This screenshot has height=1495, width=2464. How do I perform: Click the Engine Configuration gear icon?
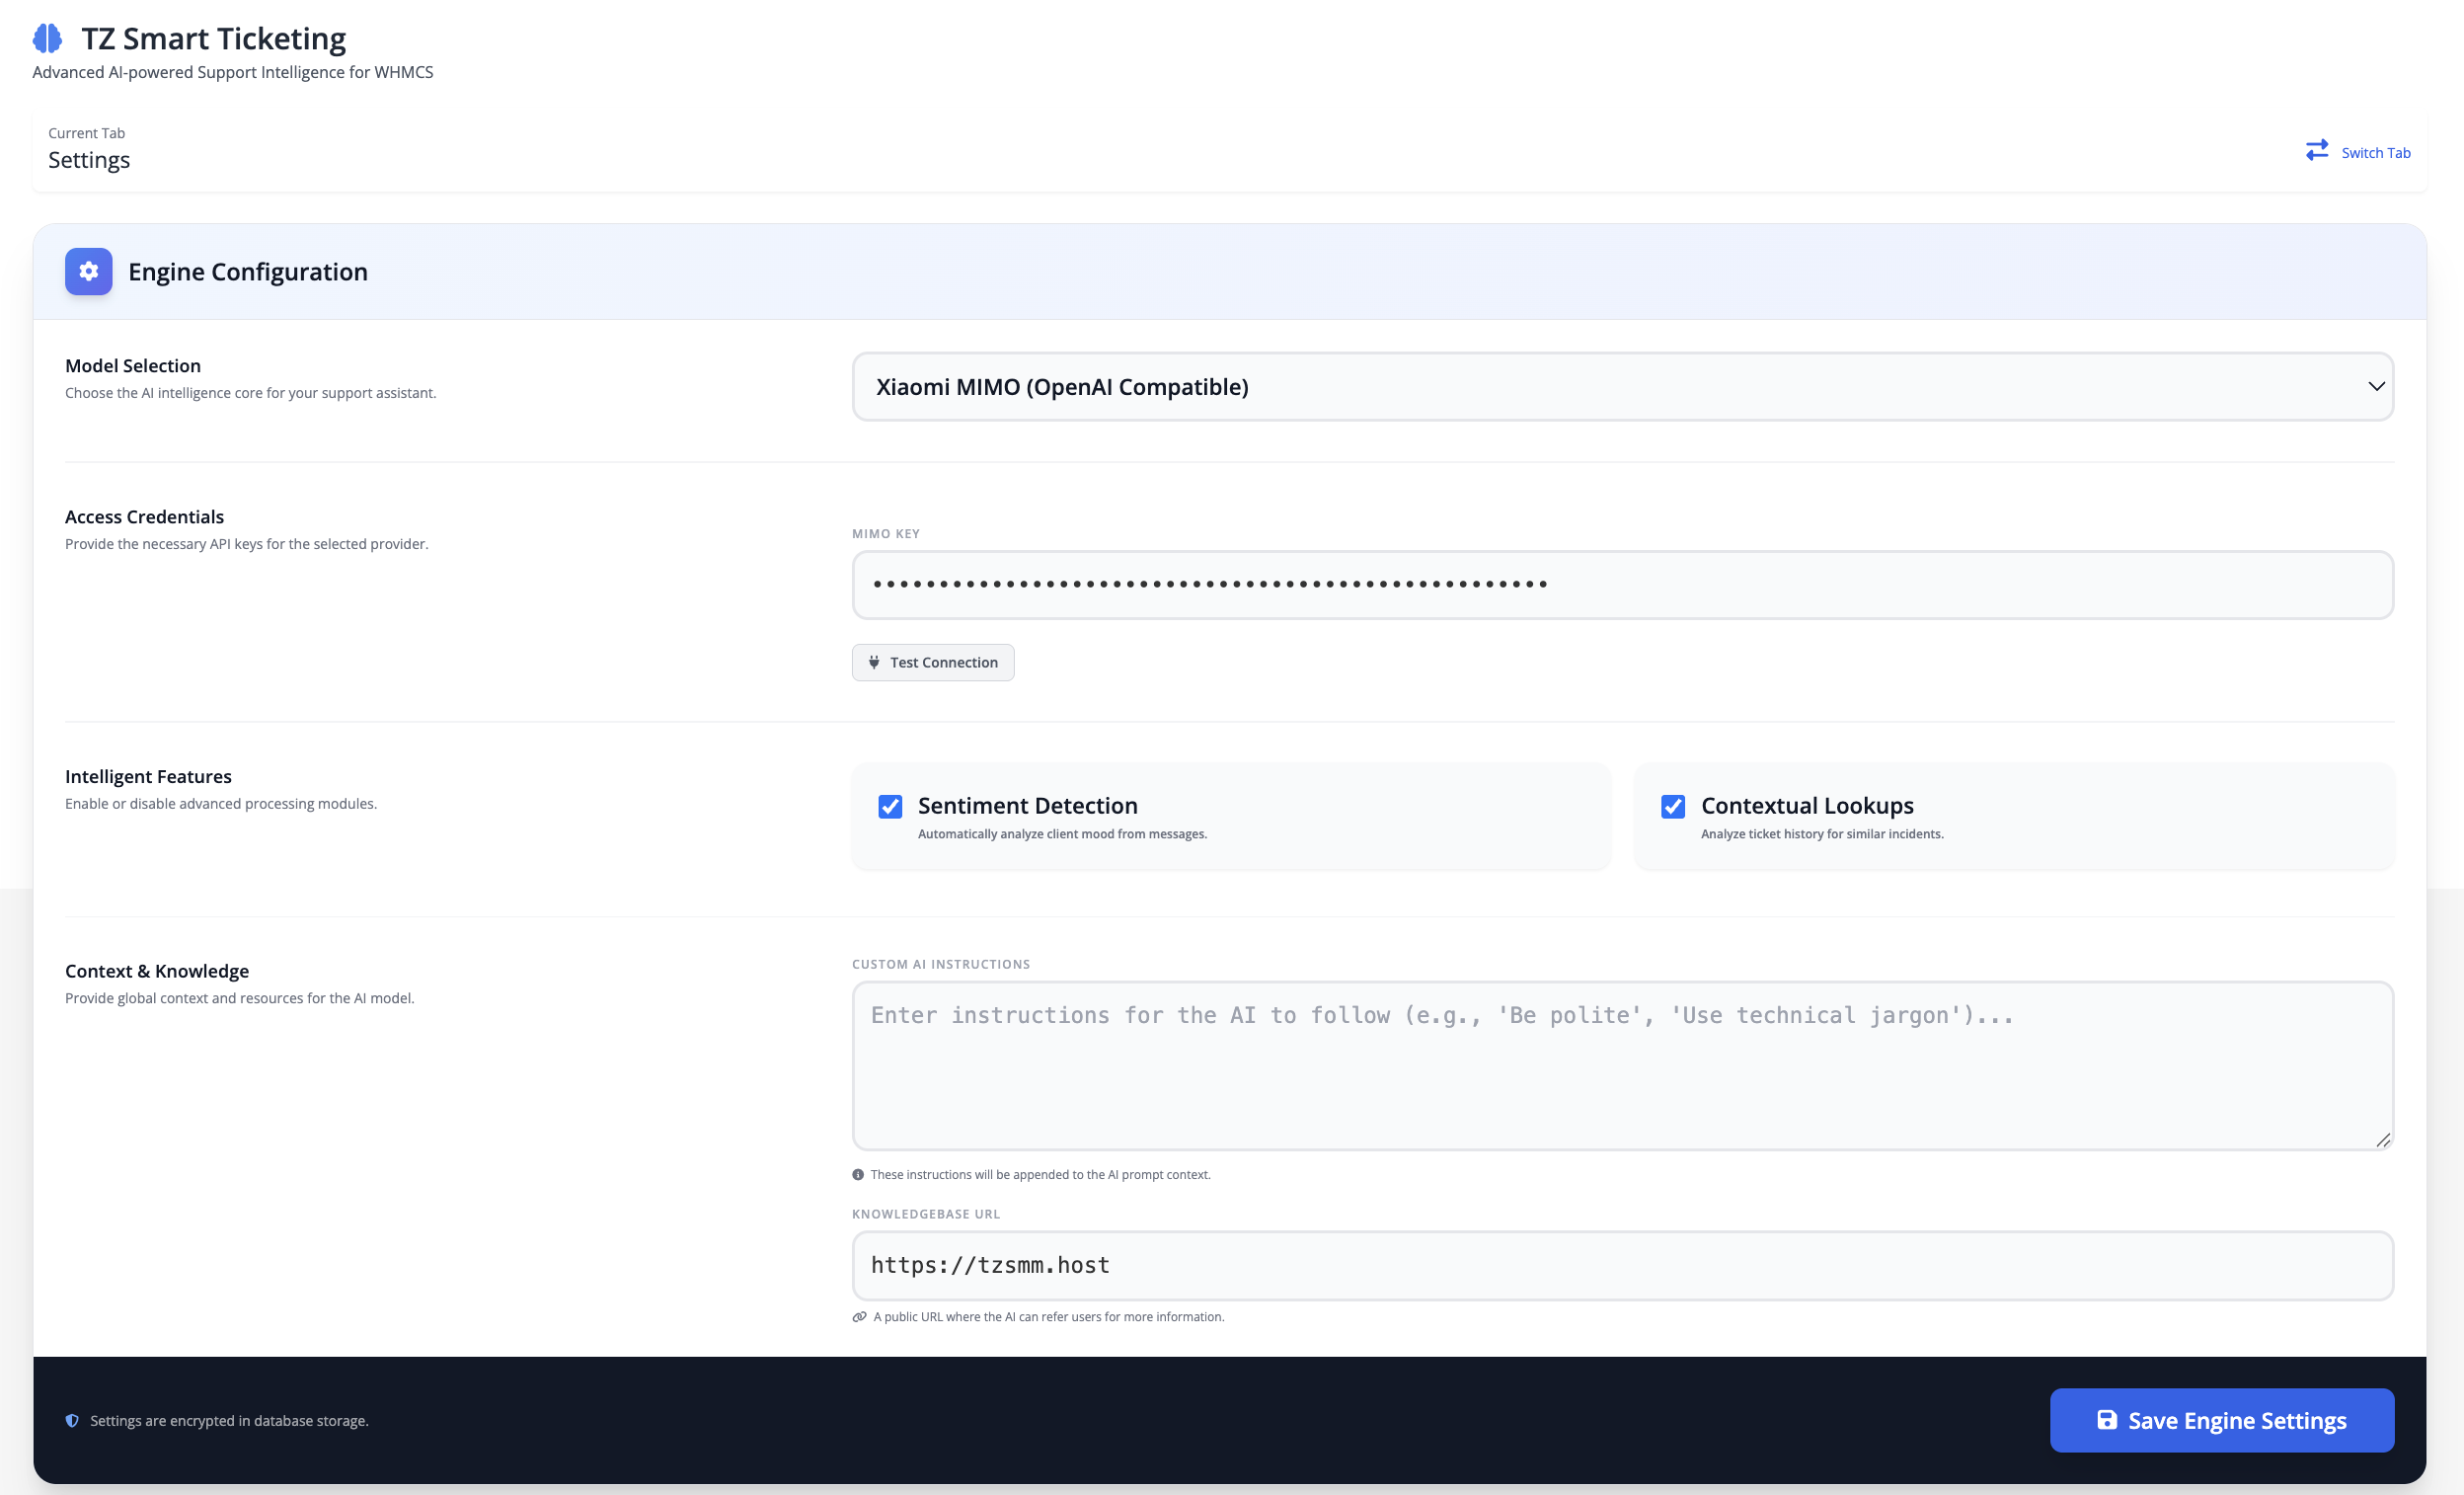tap(88, 271)
